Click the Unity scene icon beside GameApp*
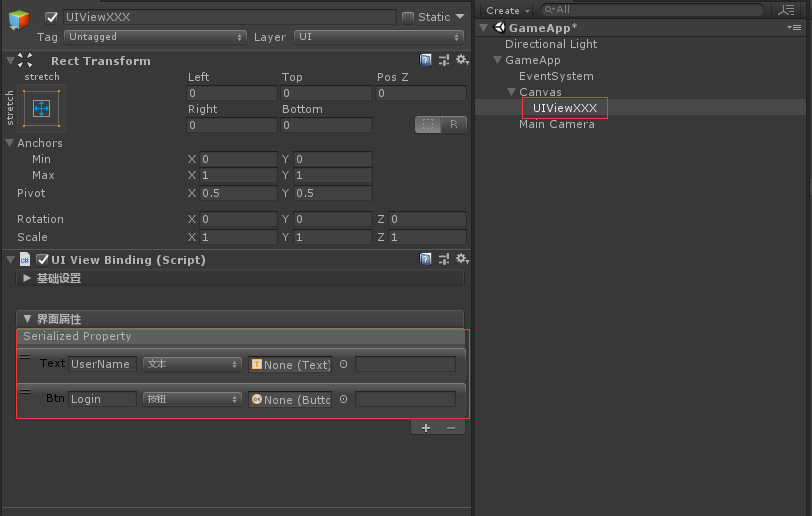This screenshot has width=812, height=516. point(500,27)
